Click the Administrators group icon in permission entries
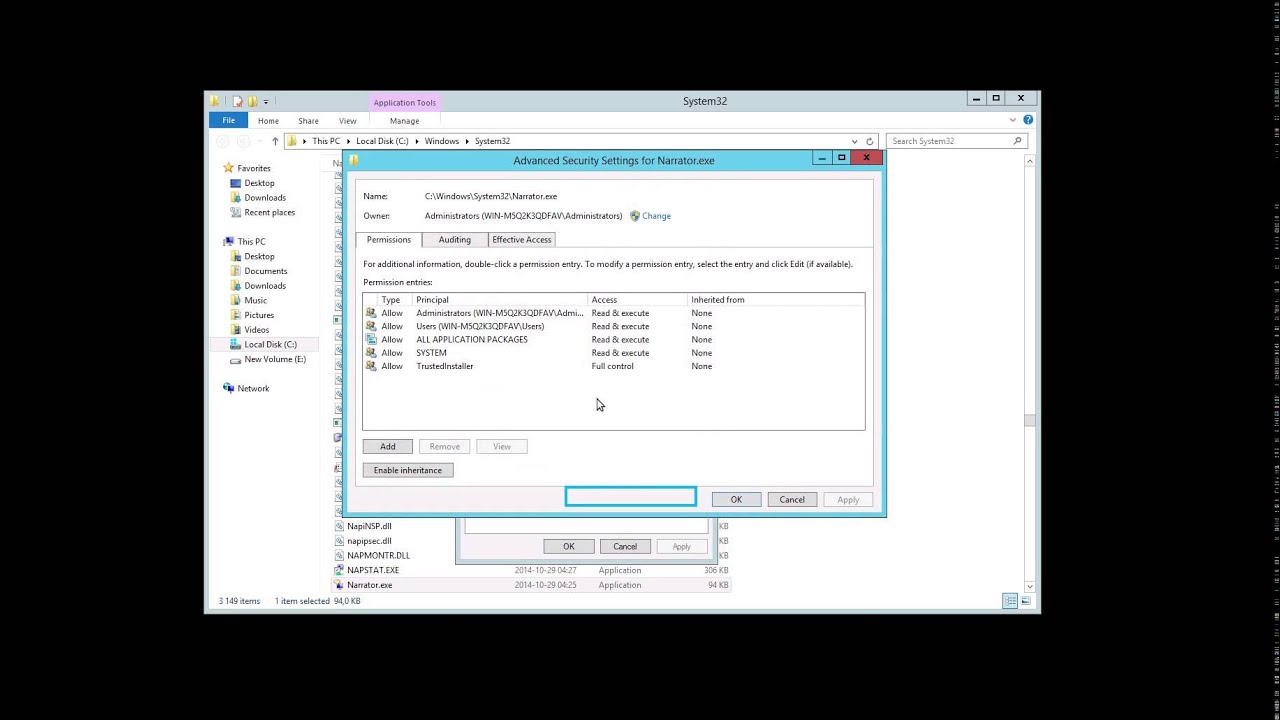 click(x=371, y=313)
